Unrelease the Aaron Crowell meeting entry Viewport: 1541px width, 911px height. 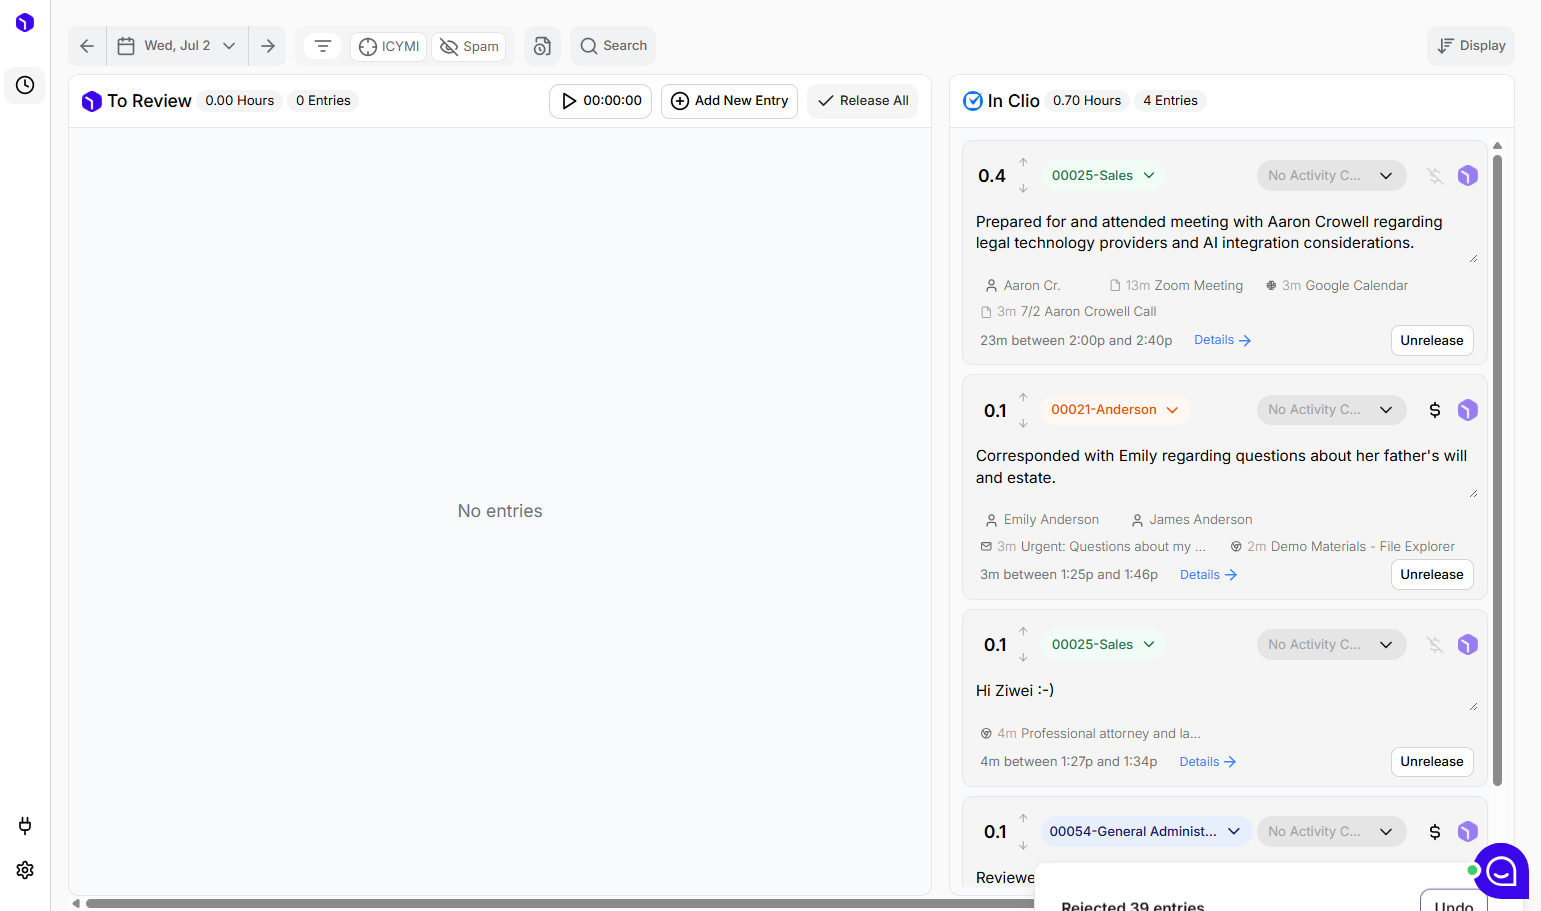1431,341
